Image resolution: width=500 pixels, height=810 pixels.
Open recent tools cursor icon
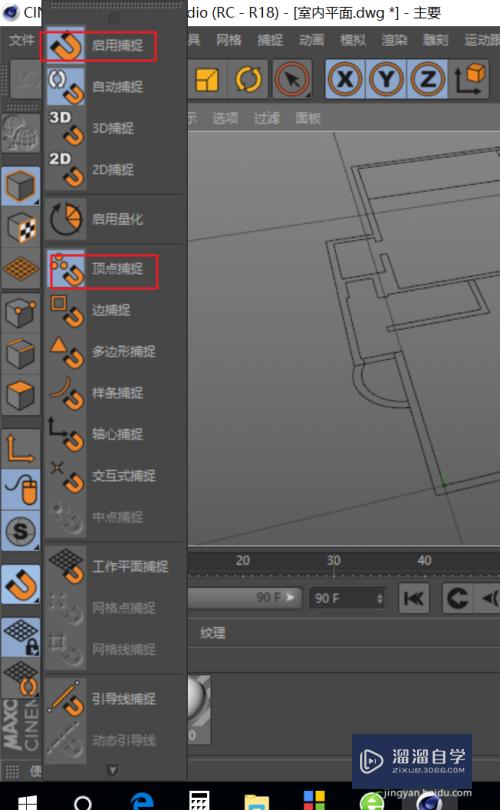pyautogui.click(x=292, y=80)
